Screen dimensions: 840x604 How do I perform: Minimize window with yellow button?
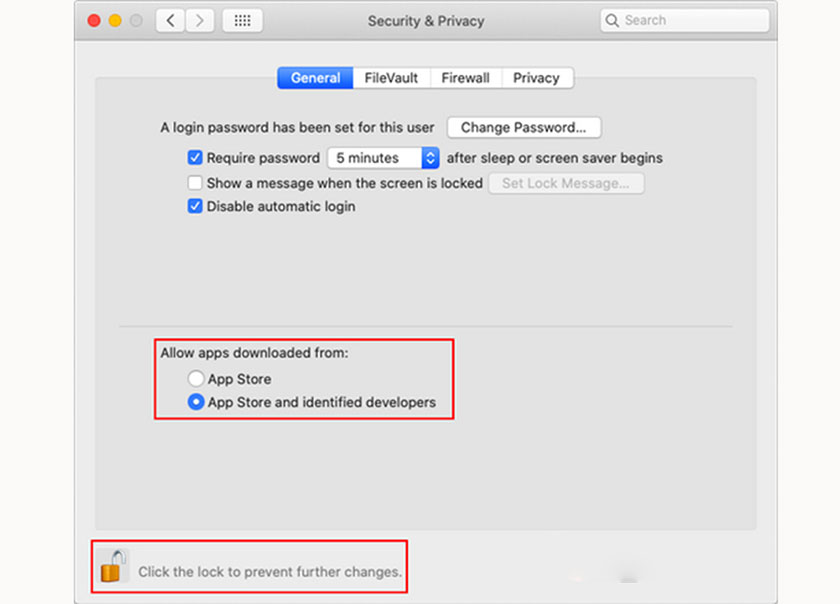tap(115, 20)
